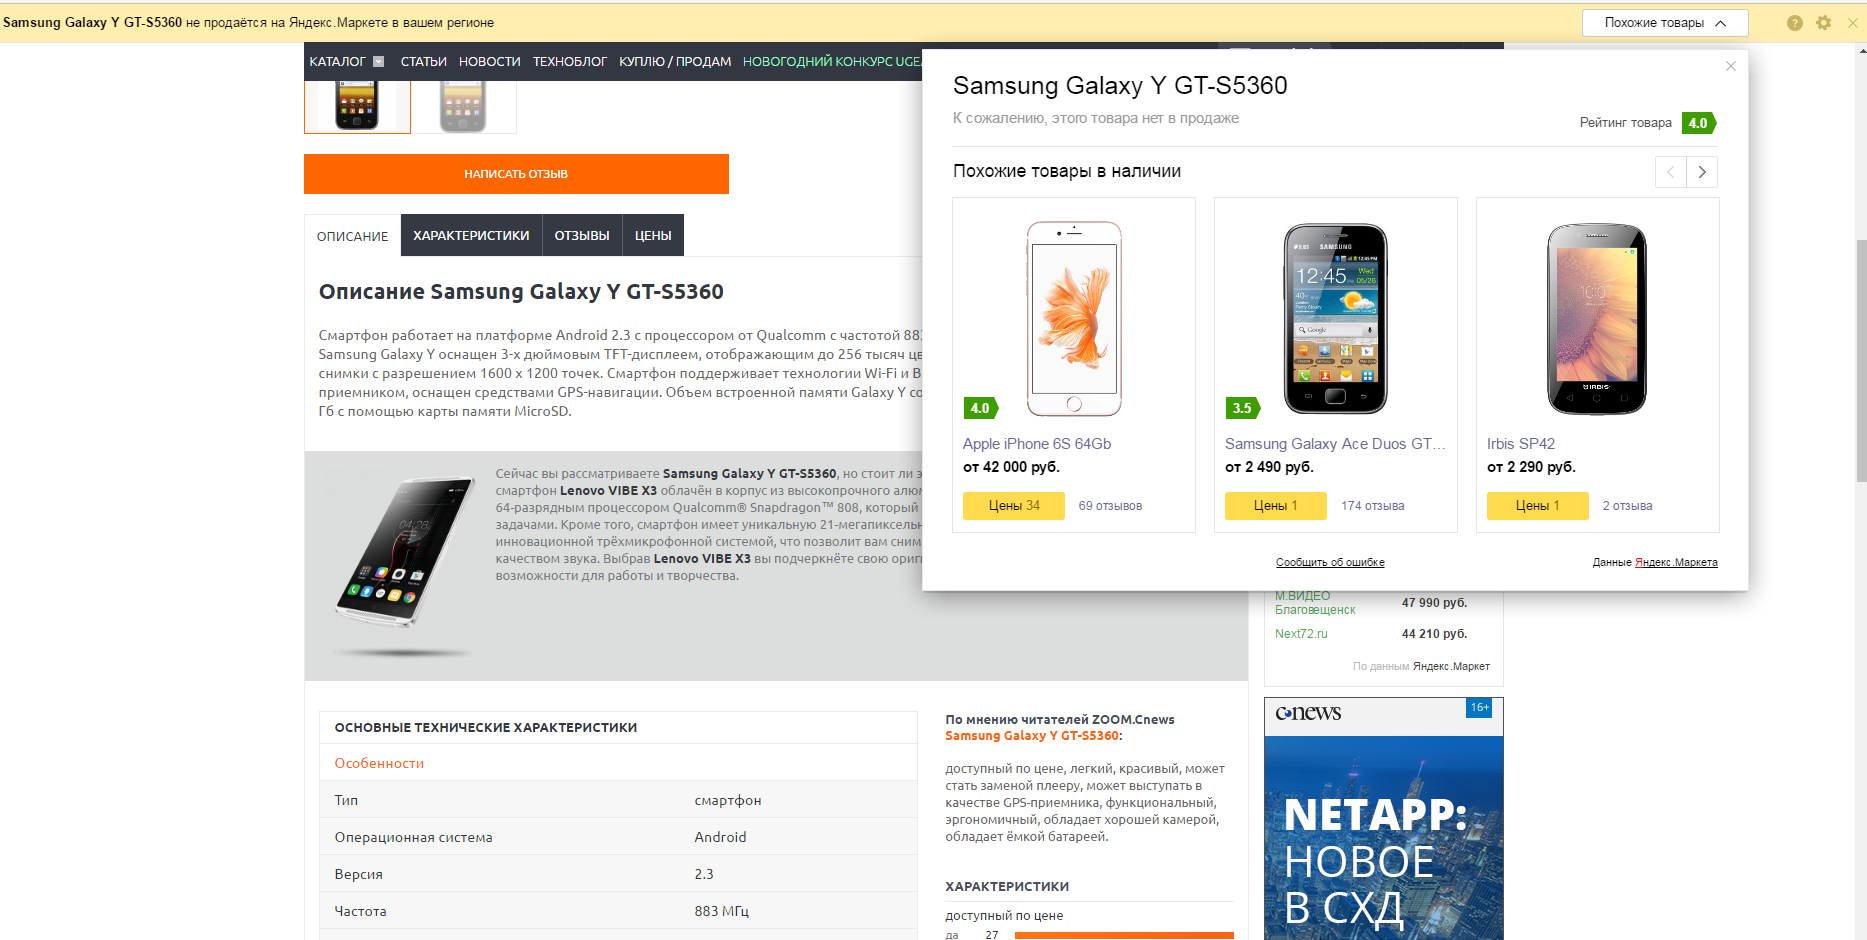
Task: Click the Samsung Galaxy Y GT-S5360 orange link
Action: click(1031, 736)
